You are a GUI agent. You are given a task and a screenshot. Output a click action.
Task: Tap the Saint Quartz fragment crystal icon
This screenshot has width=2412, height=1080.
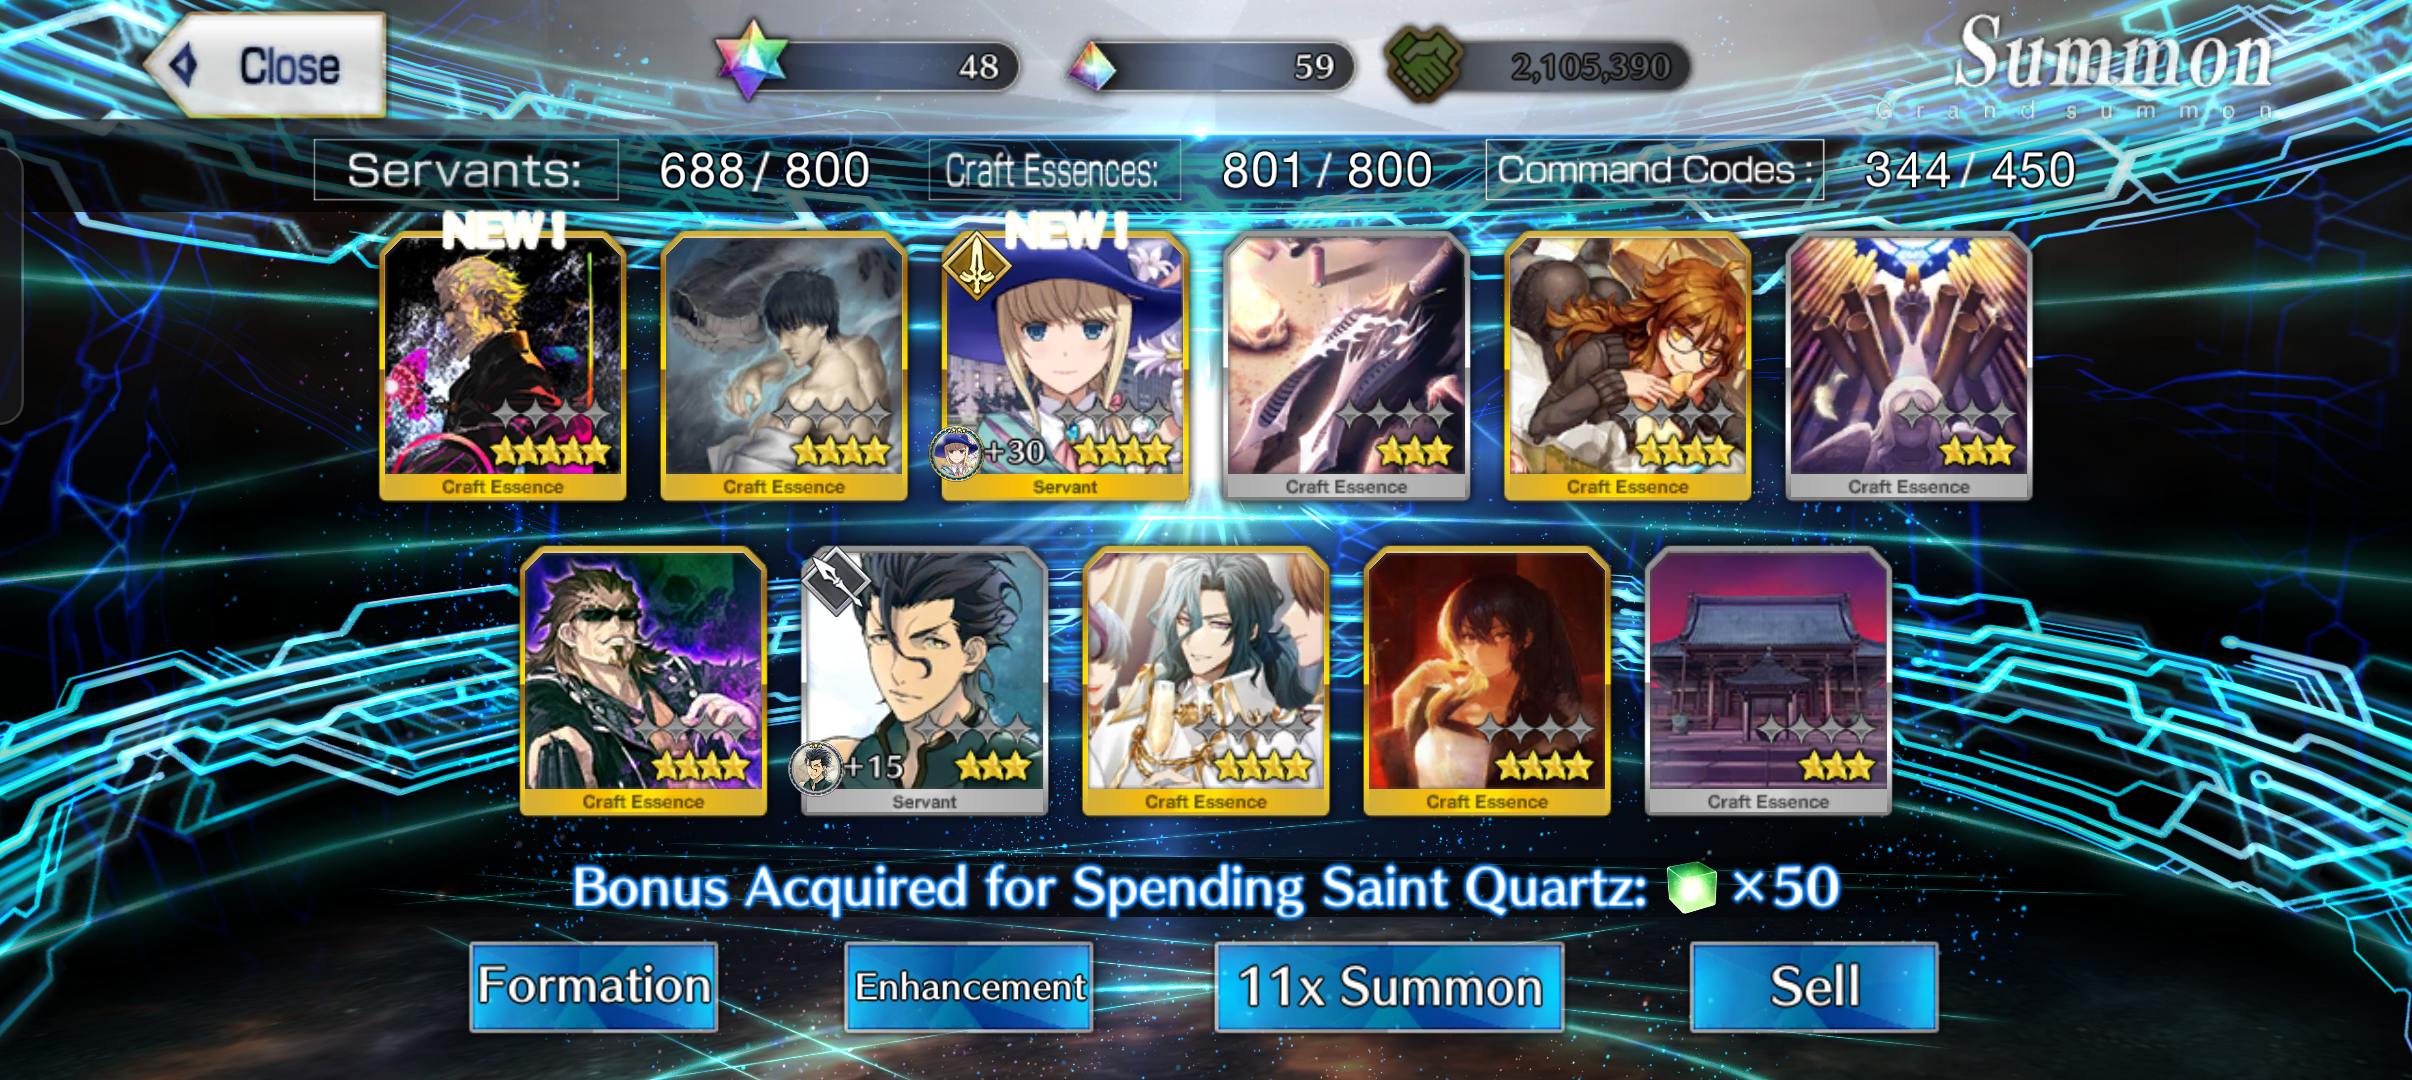[1091, 66]
